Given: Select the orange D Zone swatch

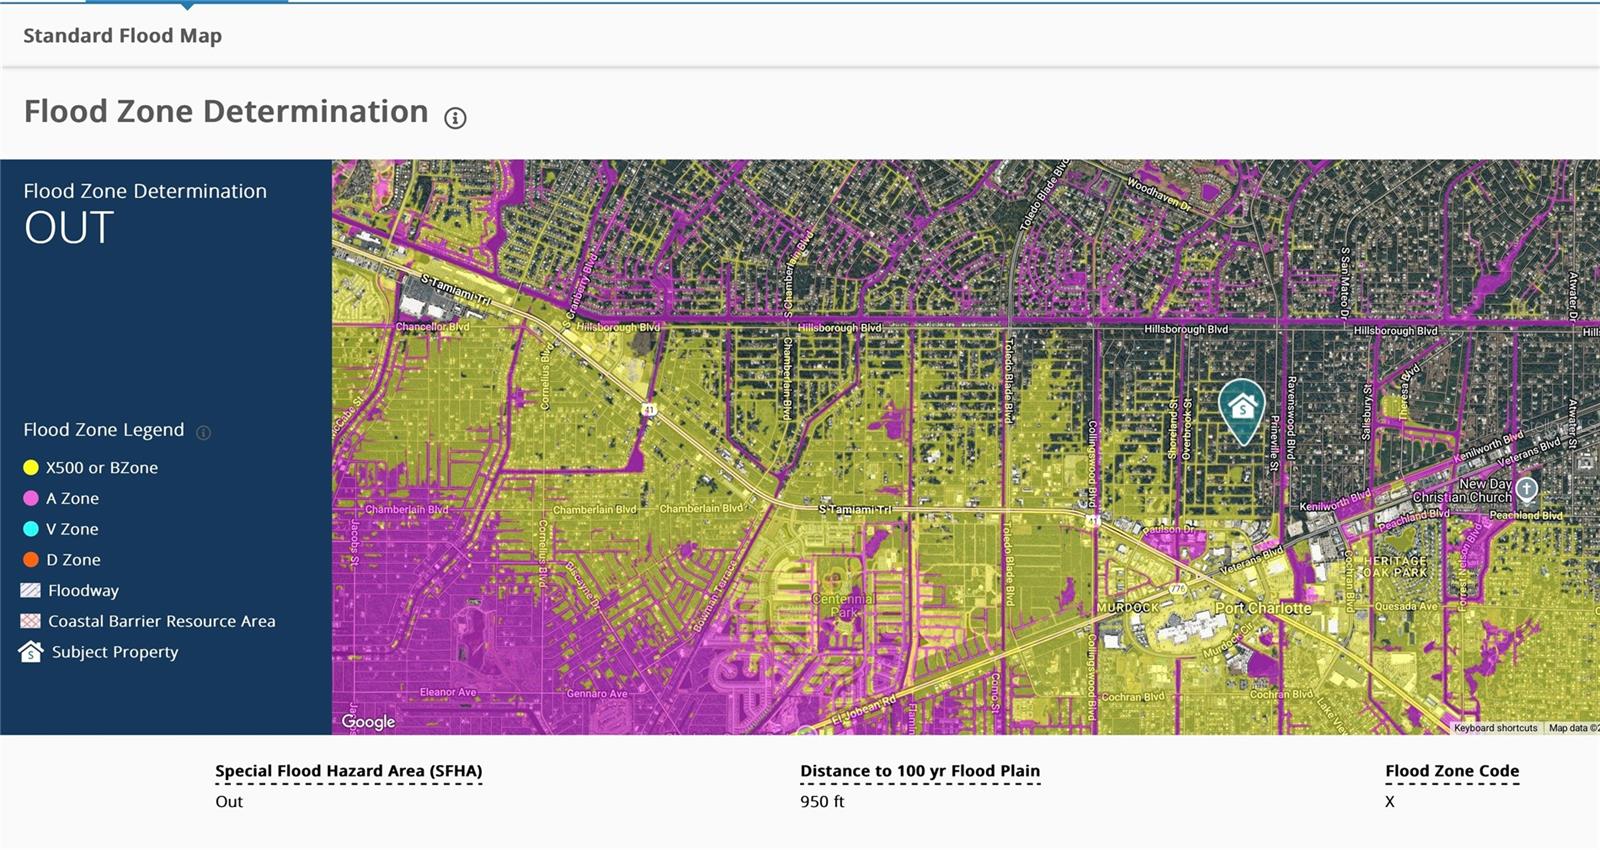Looking at the screenshot, I should tap(31, 560).
